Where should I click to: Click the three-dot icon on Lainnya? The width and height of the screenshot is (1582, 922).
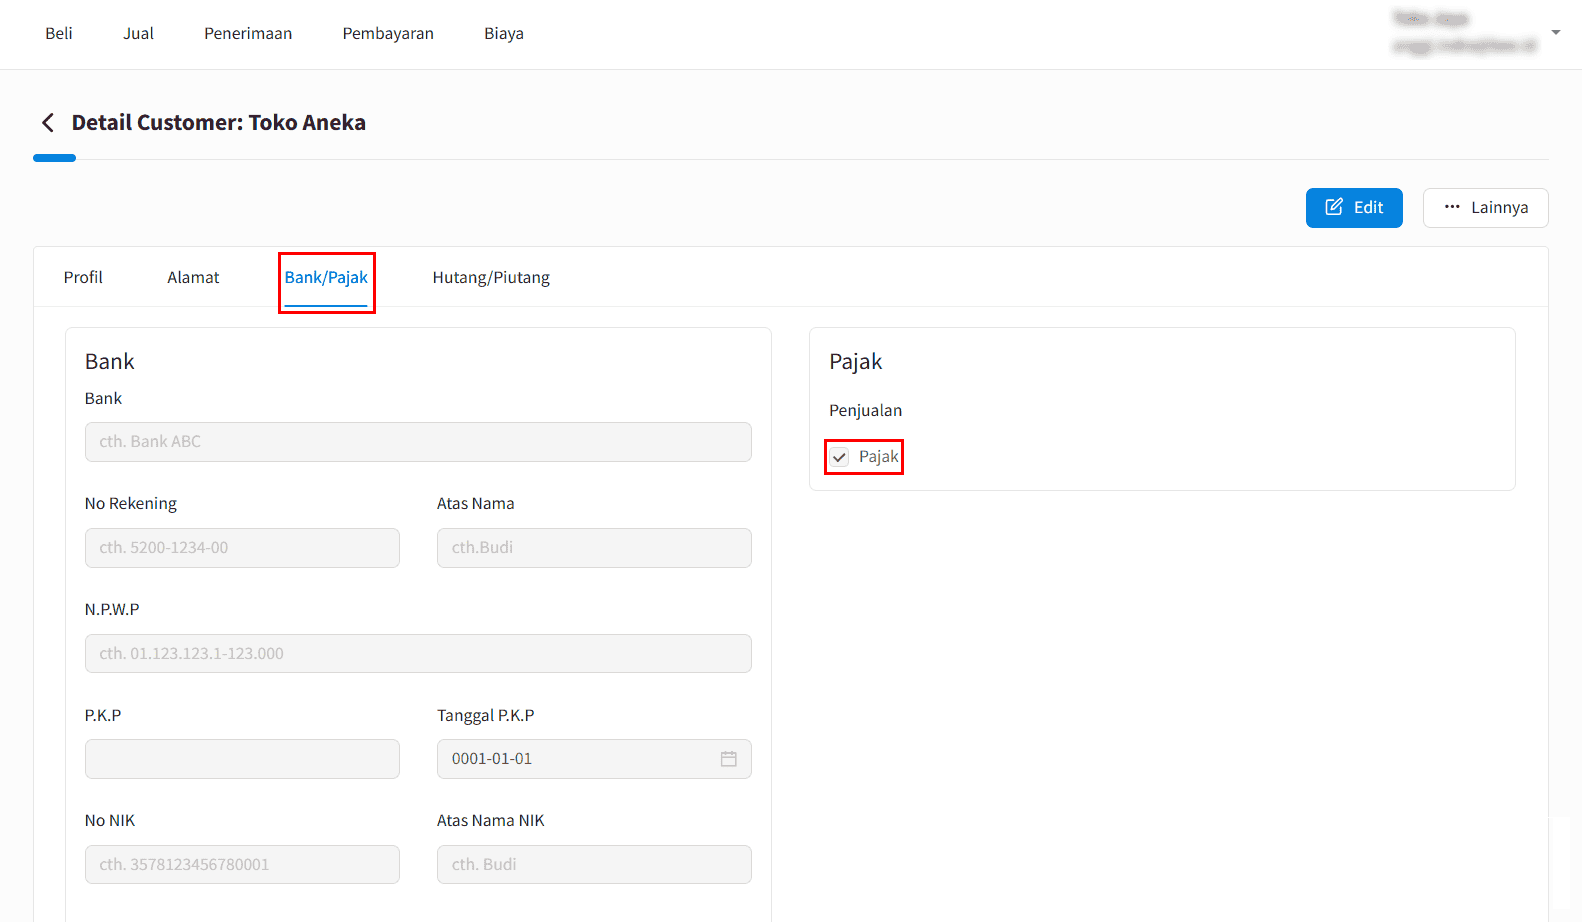coord(1452,207)
